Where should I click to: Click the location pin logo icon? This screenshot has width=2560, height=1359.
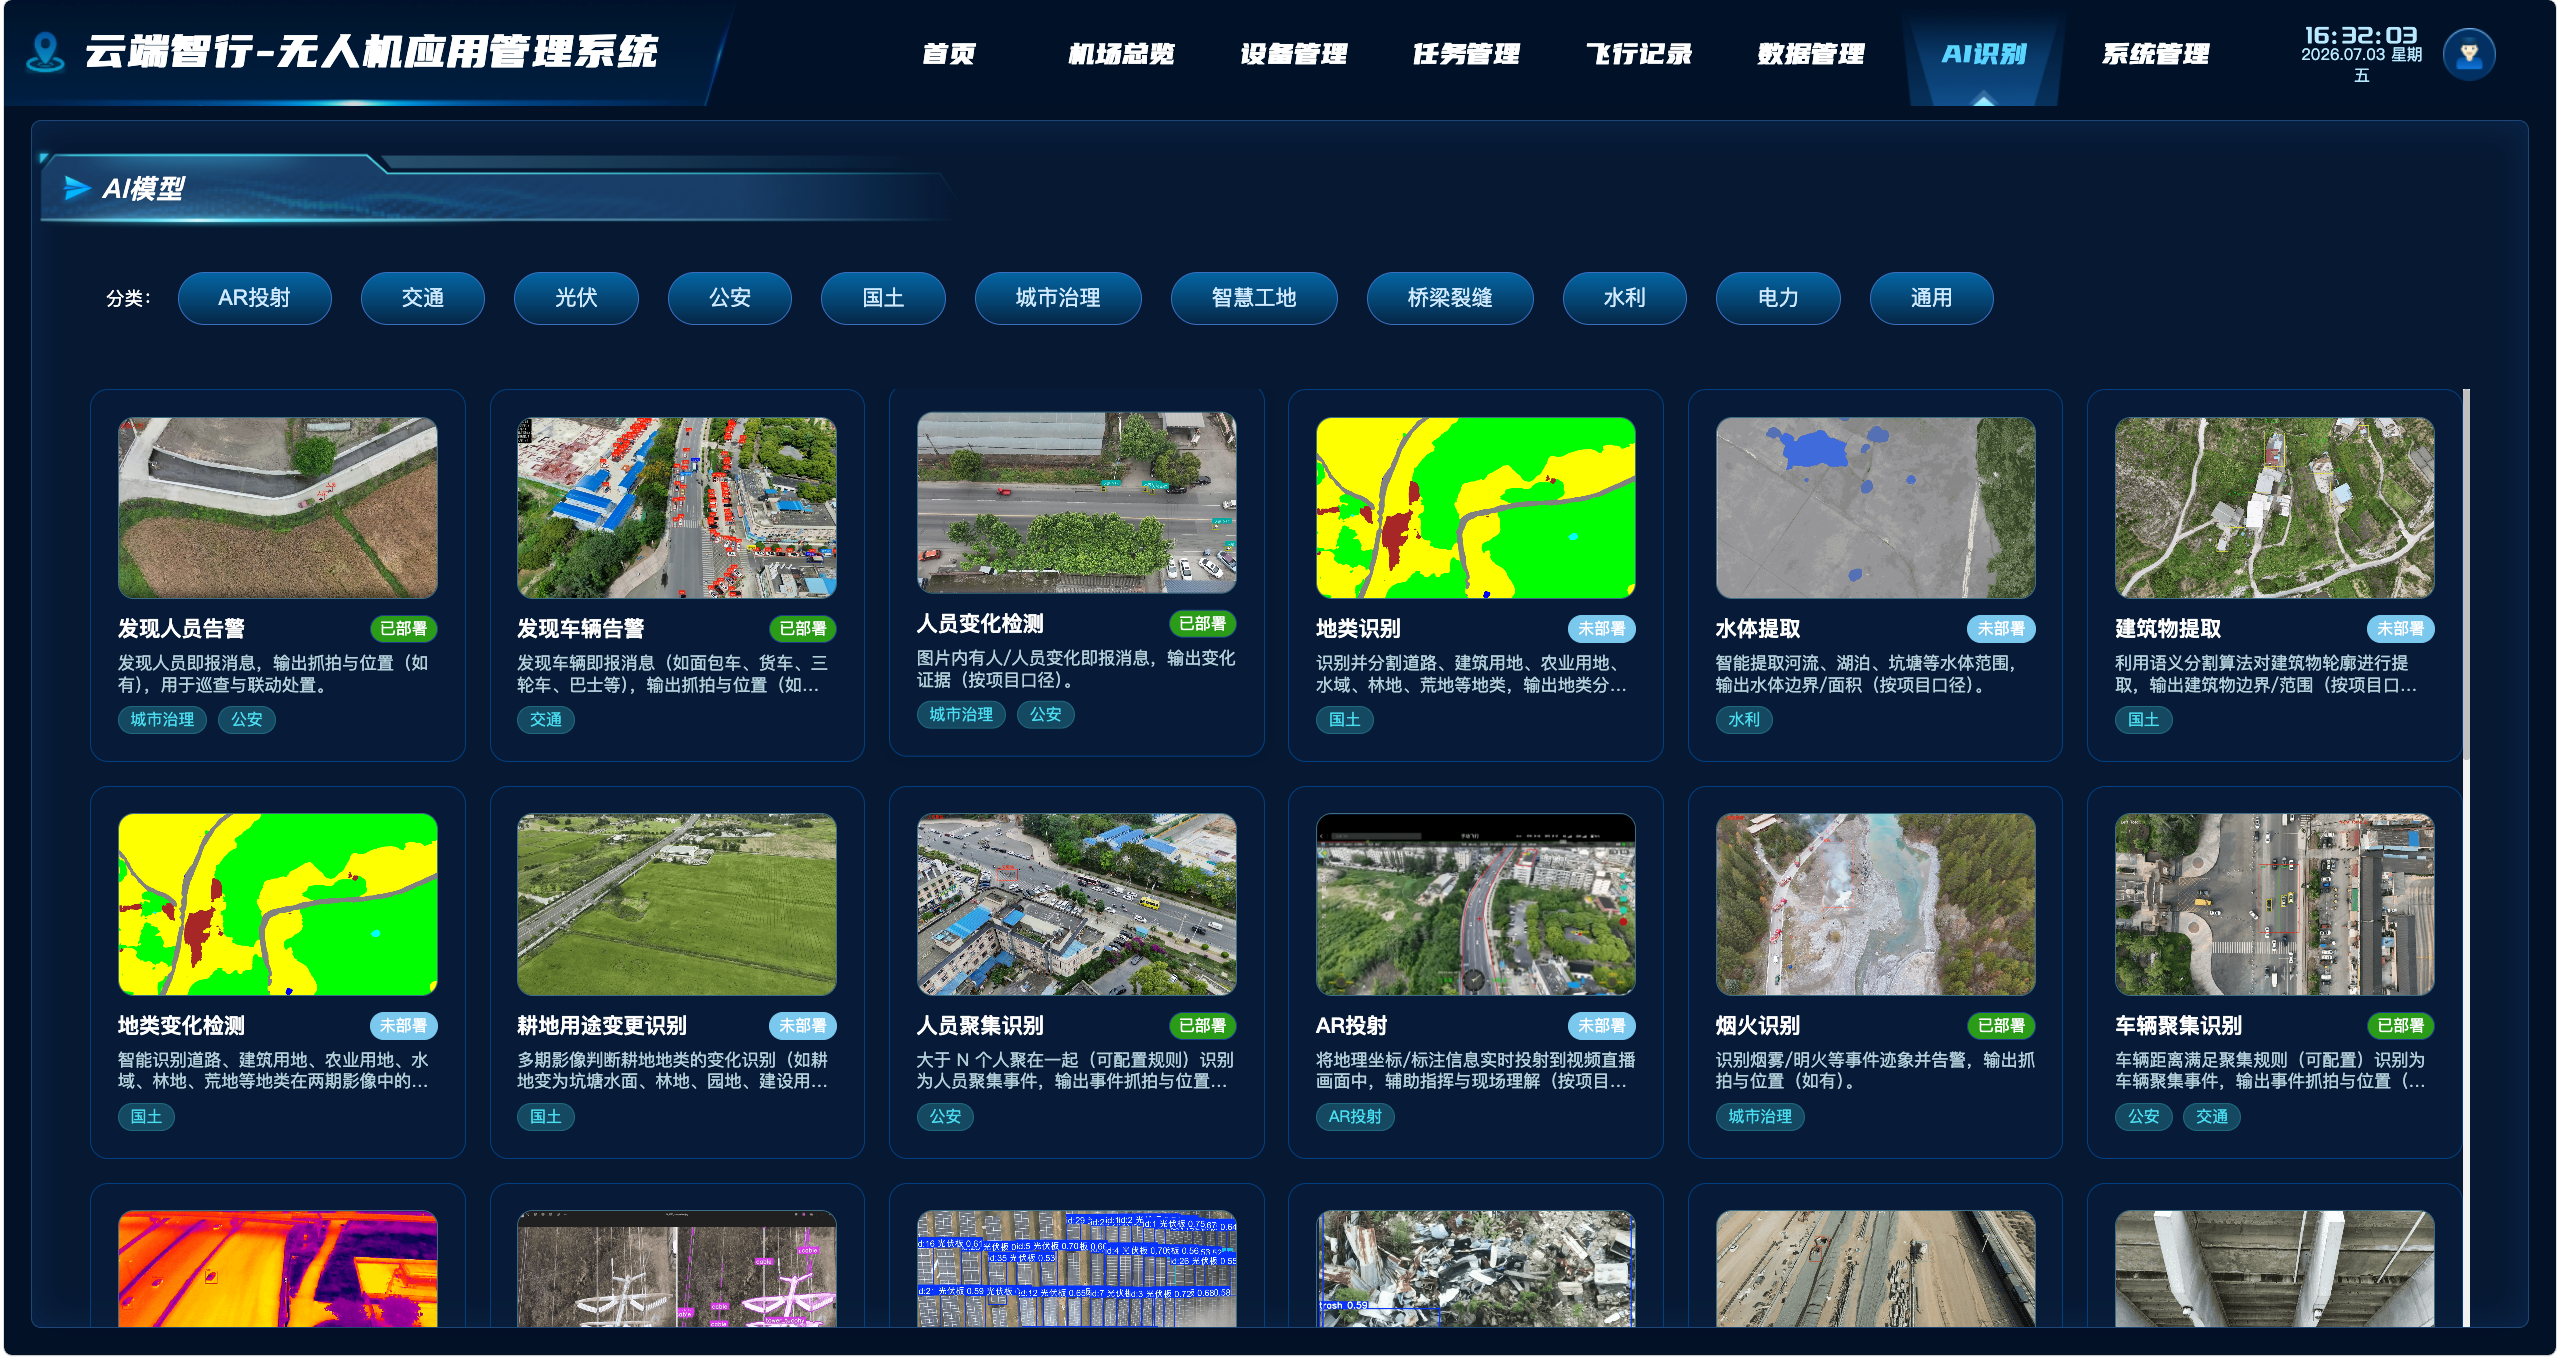pos(45,52)
